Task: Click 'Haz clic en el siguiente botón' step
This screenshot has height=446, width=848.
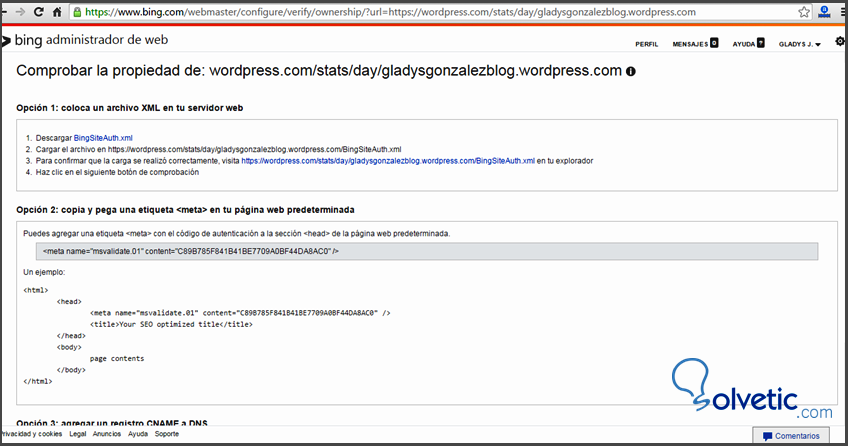Action: tap(117, 172)
